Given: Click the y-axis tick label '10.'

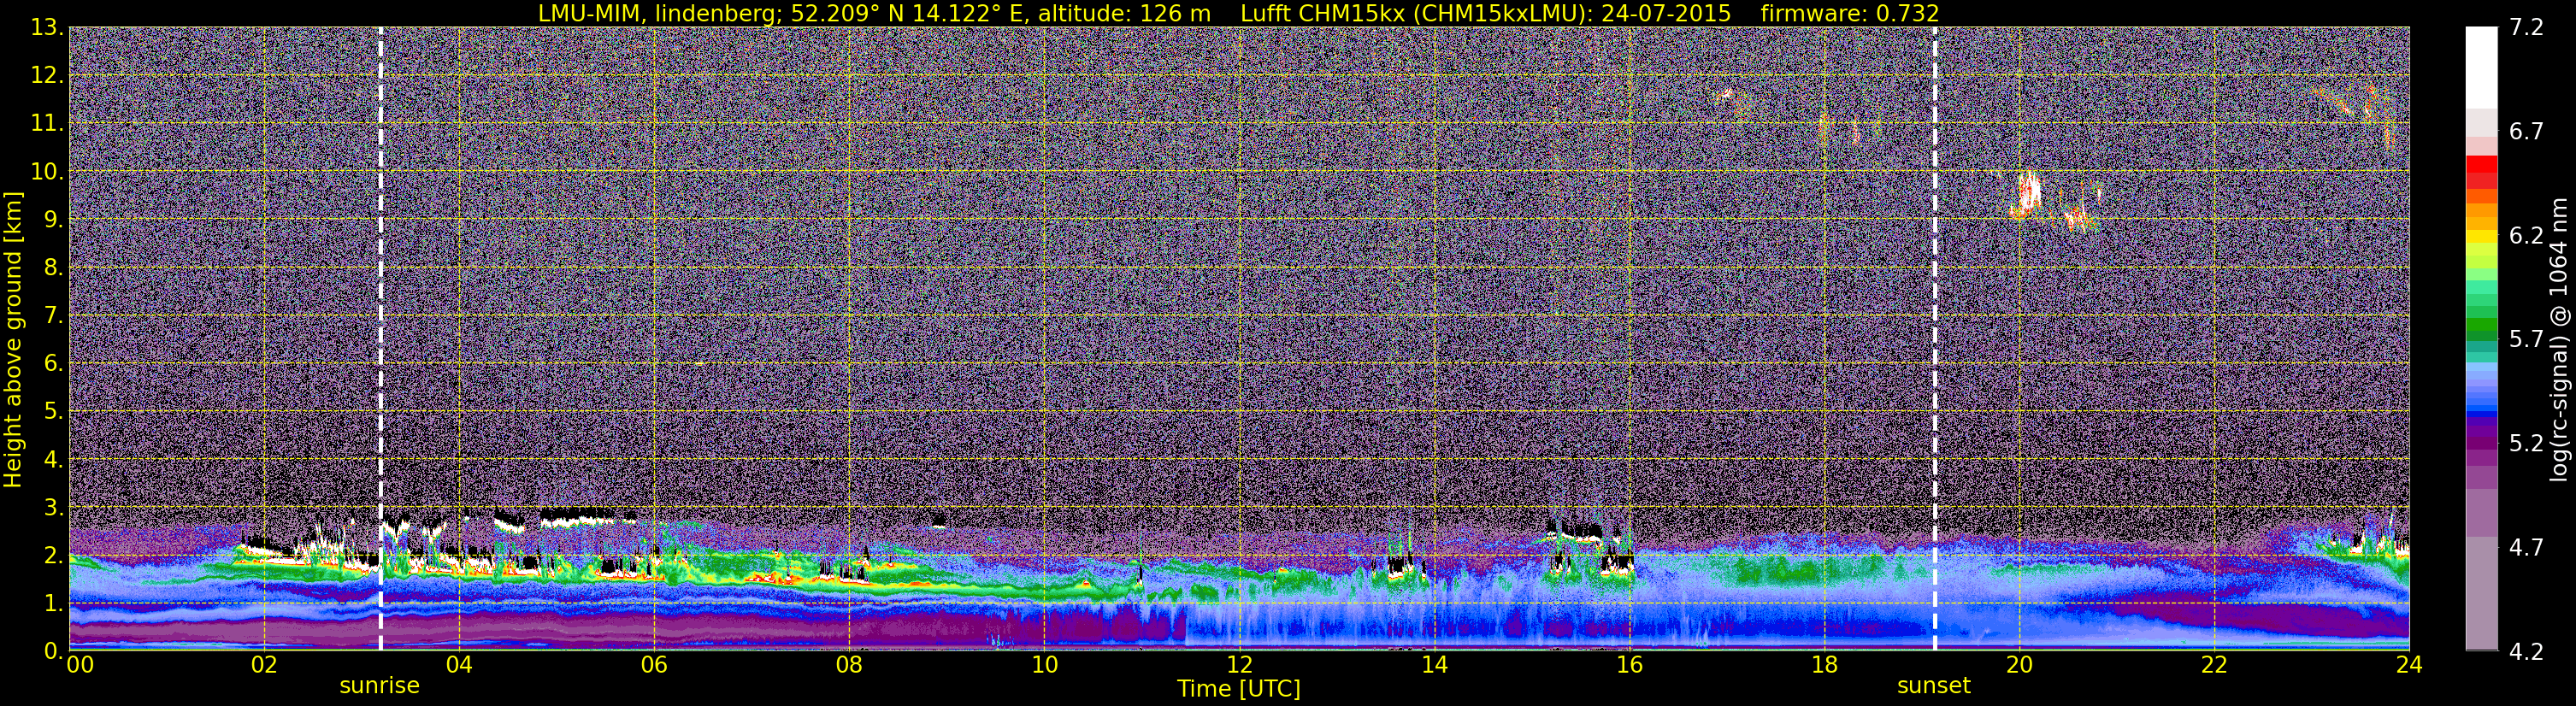Looking at the screenshot, I should coord(47,172).
